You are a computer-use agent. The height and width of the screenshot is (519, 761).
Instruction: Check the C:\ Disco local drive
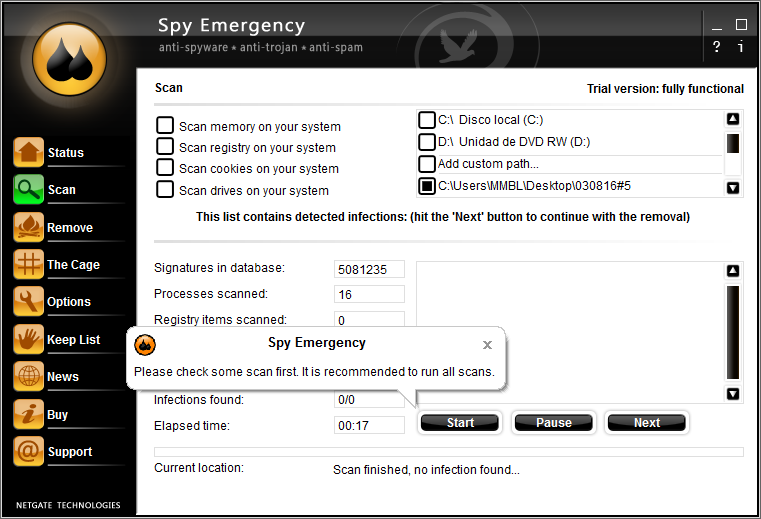point(427,120)
